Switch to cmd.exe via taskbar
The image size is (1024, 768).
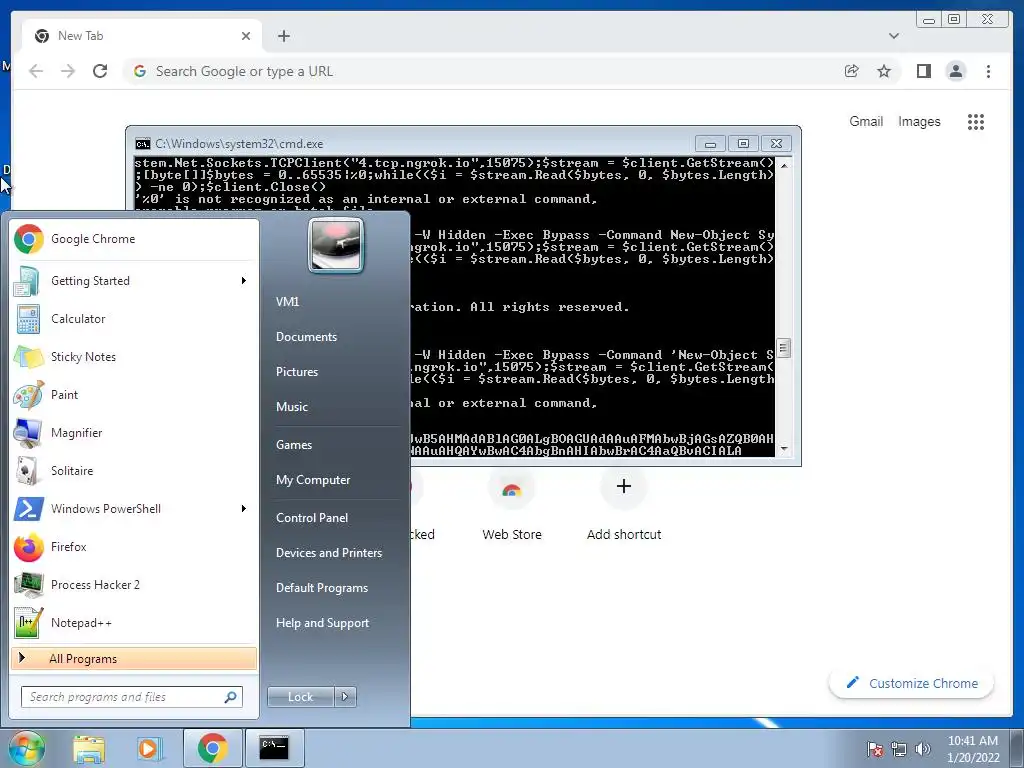pos(274,748)
